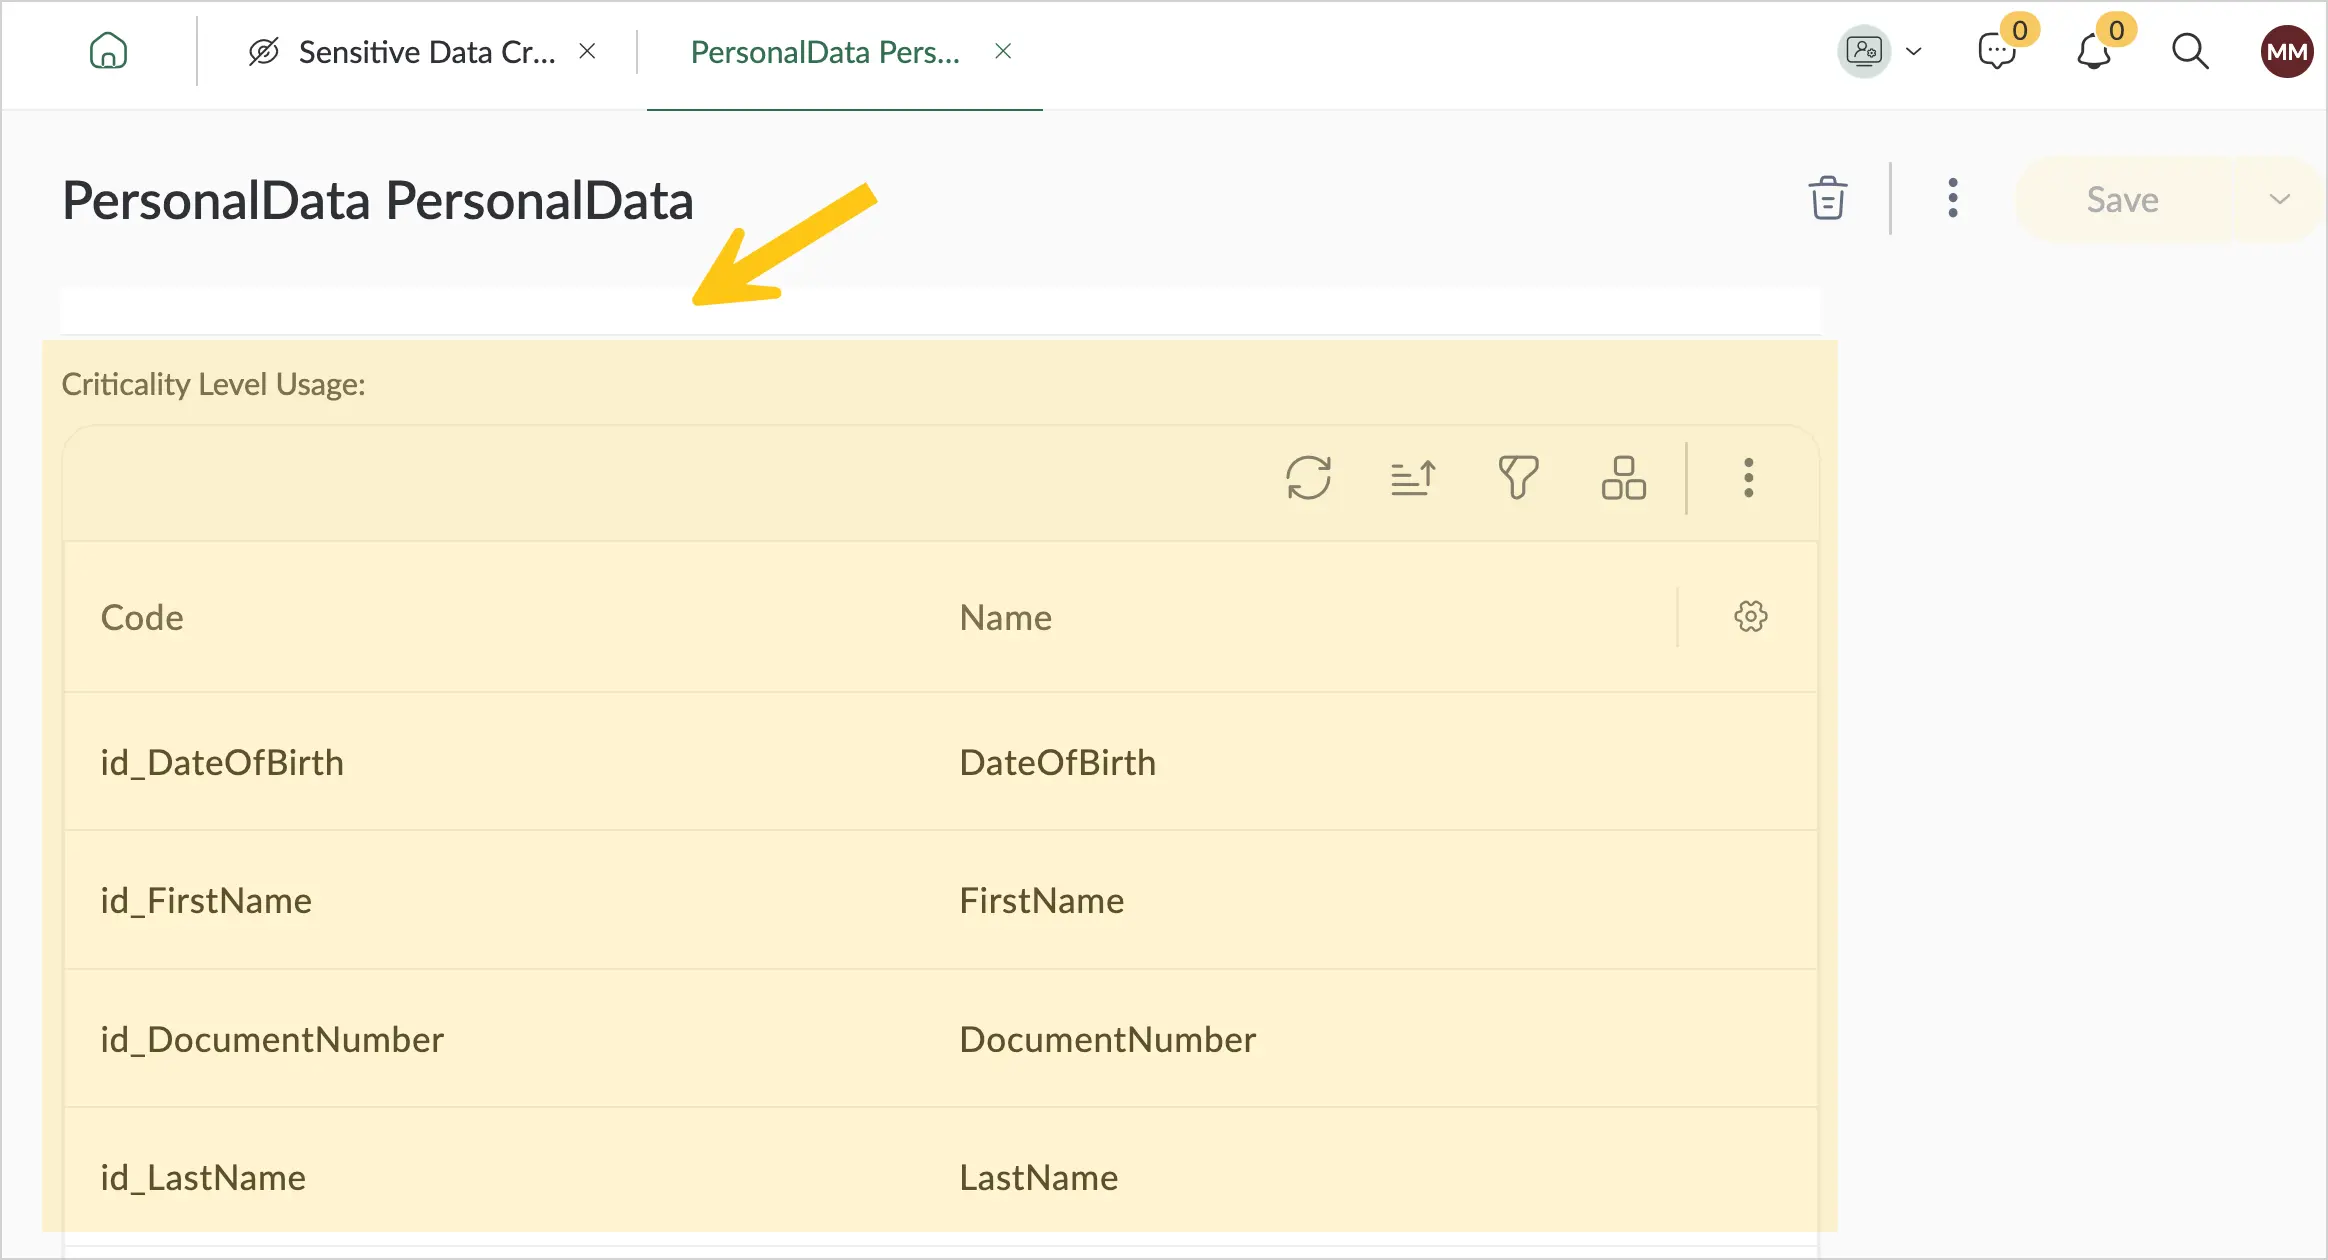Open the table filter funnel
Image resolution: width=2328 pixels, height=1260 pixels.
1518,478
